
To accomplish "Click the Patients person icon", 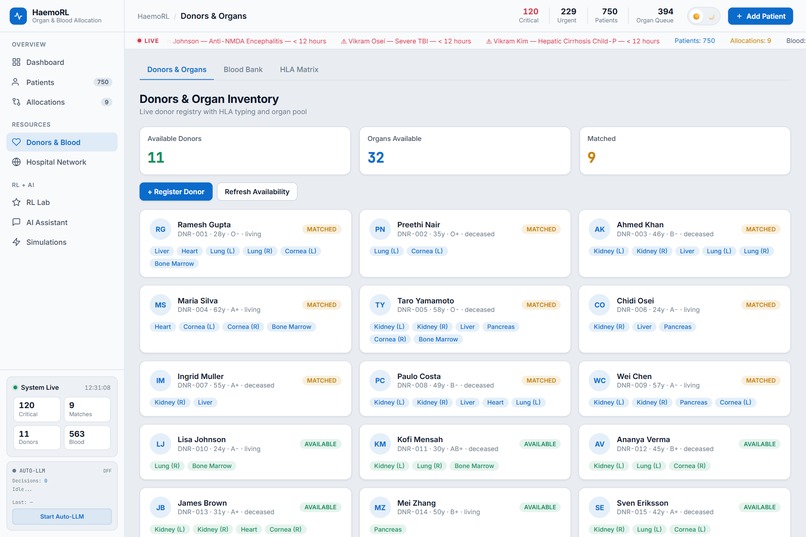I will [16, 82].
